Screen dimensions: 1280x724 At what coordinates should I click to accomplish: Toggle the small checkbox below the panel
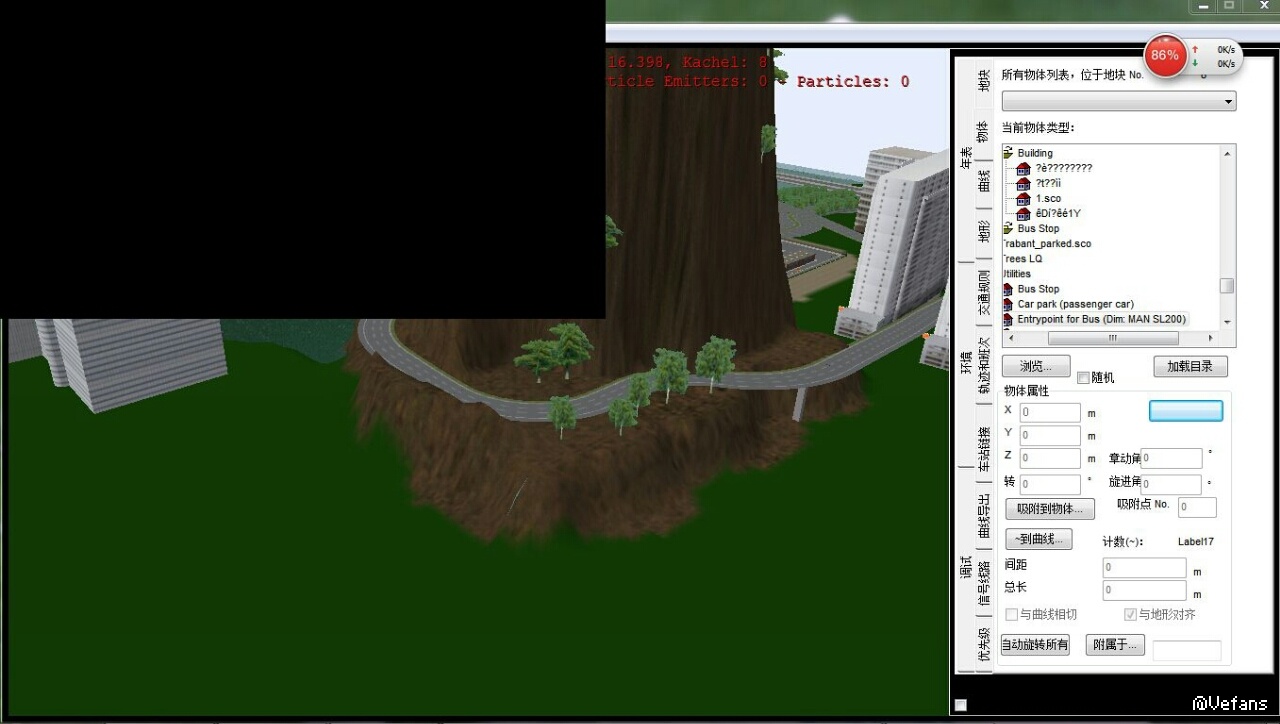[x=961, y=705]
